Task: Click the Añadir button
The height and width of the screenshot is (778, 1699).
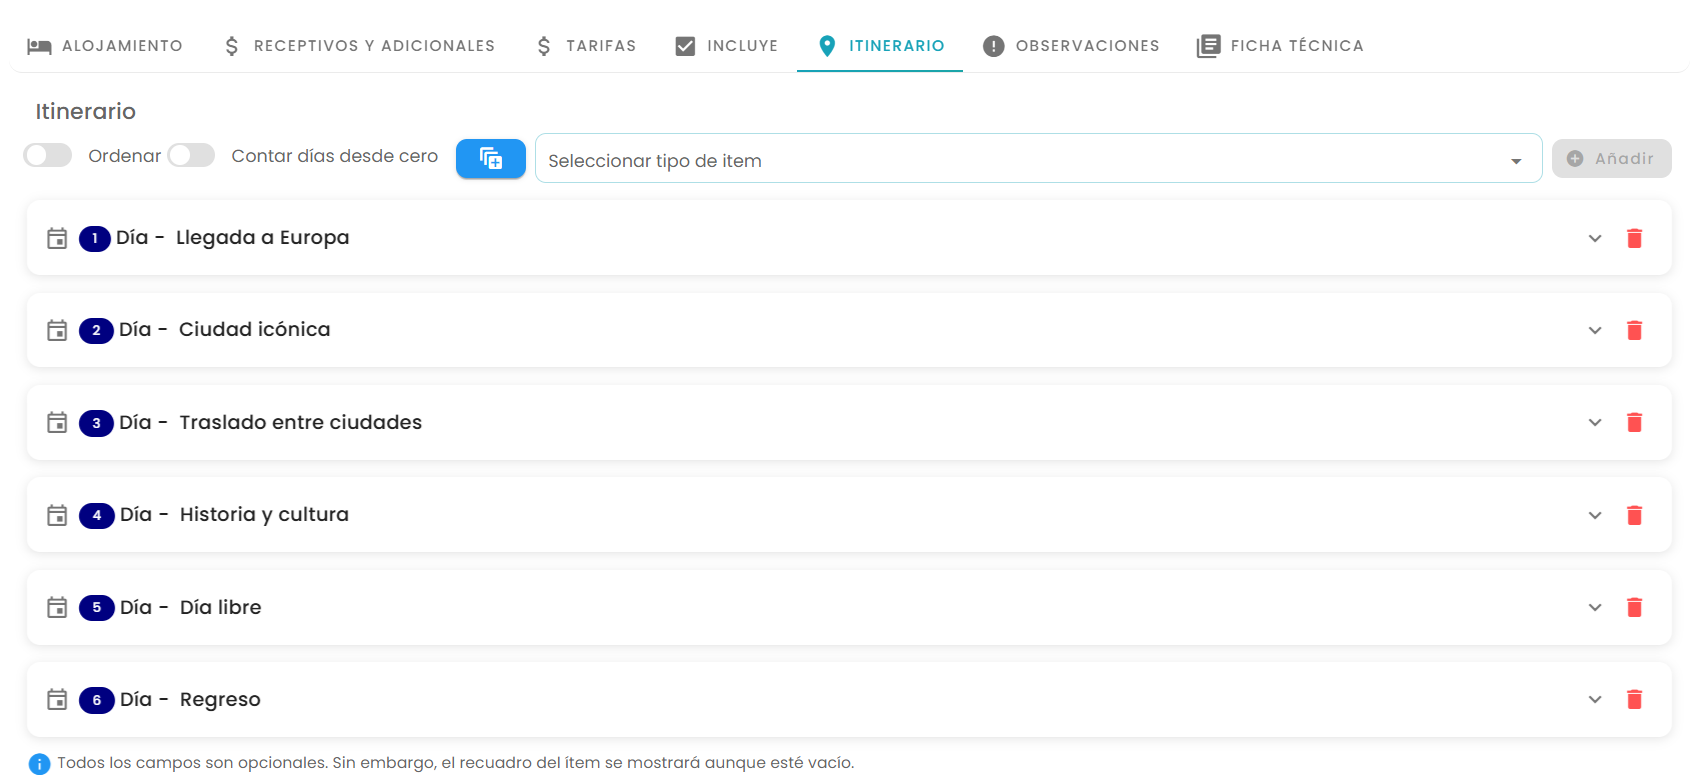Action: [x=1611, y=158]
